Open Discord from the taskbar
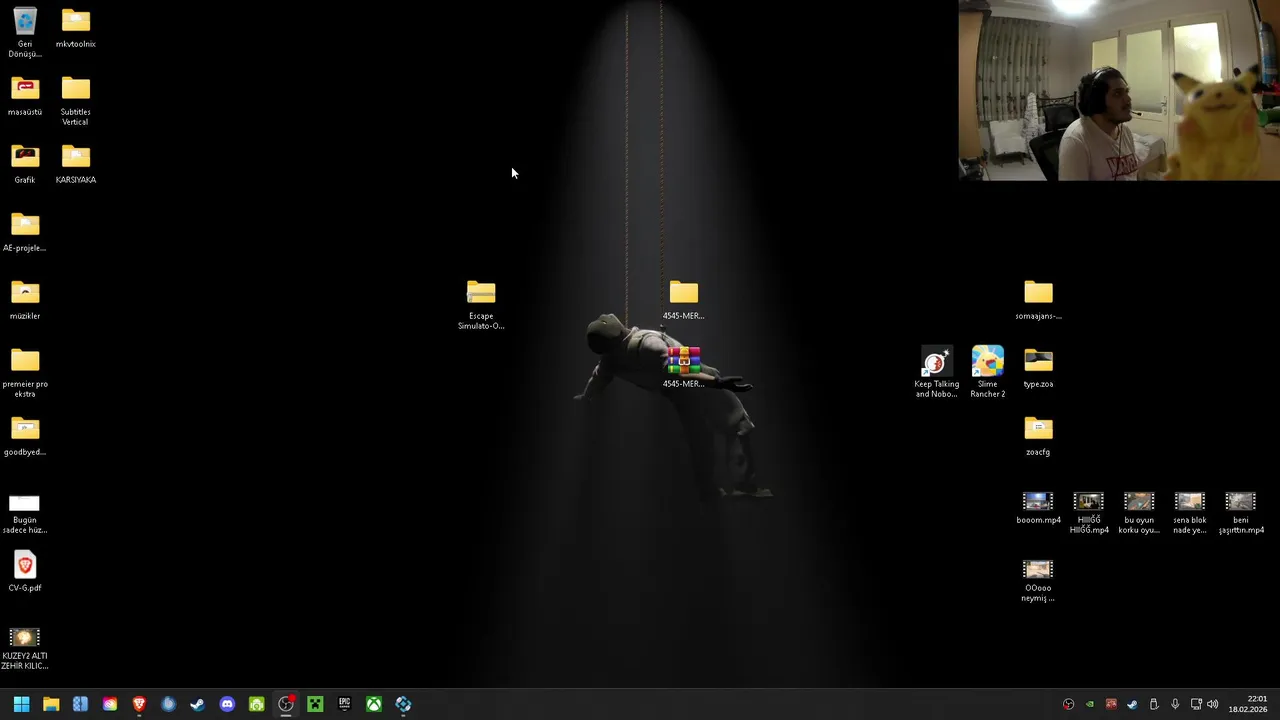Viewport: 1280px width, 720px height. click(x=227, y=704)
